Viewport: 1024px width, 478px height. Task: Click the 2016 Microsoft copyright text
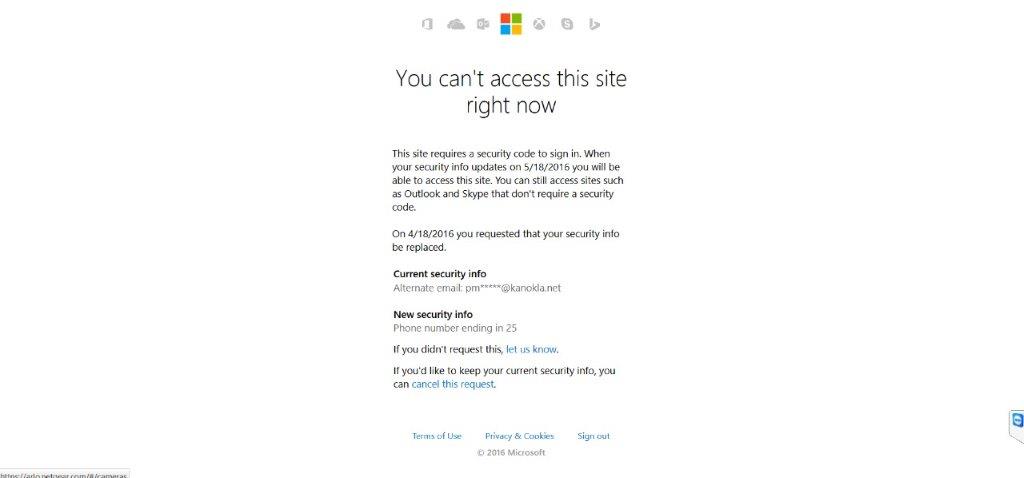(511, 452)
